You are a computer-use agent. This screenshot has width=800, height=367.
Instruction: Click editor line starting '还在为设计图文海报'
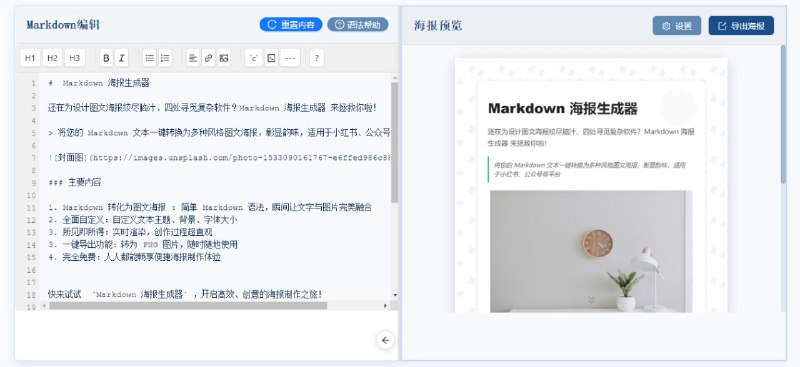[x=212, y=108]
